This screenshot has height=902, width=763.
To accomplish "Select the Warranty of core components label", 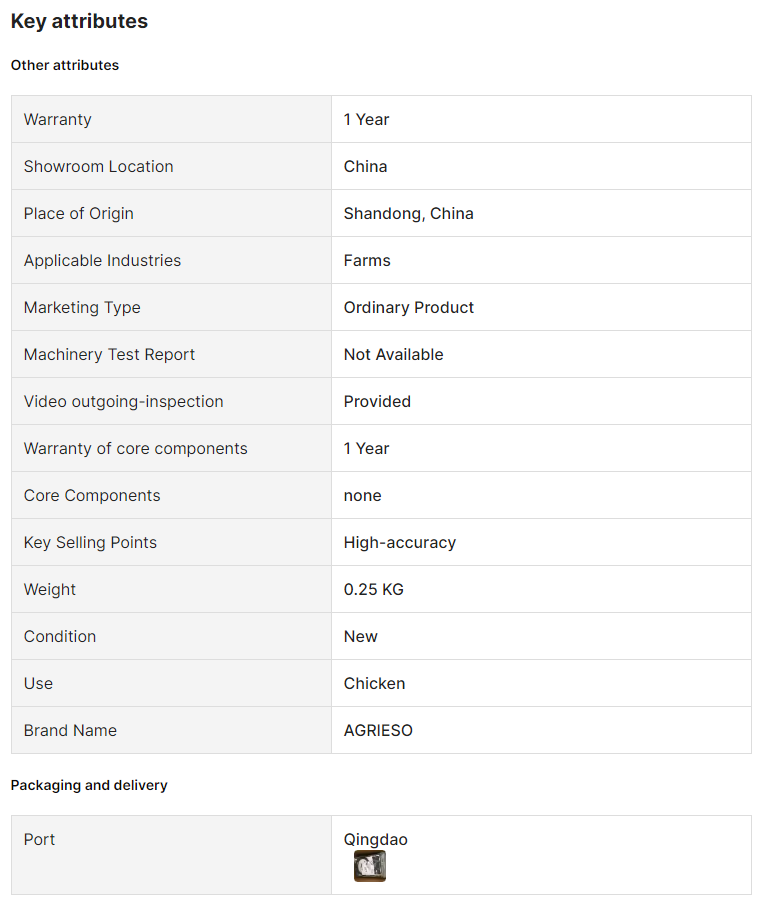I will point(136,449).
